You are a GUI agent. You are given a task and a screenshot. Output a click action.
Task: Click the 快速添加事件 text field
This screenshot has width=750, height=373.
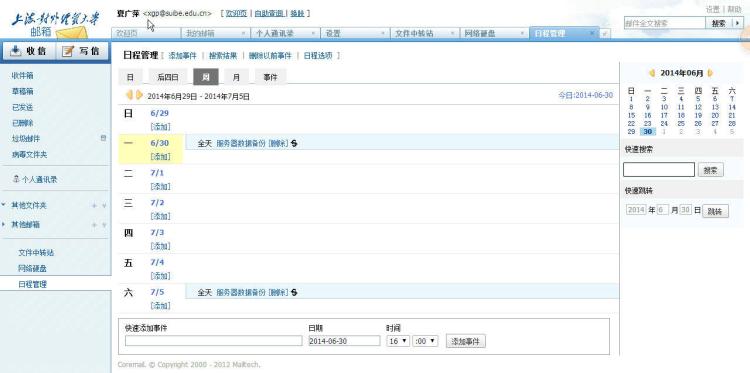click(x=214, y=341)
